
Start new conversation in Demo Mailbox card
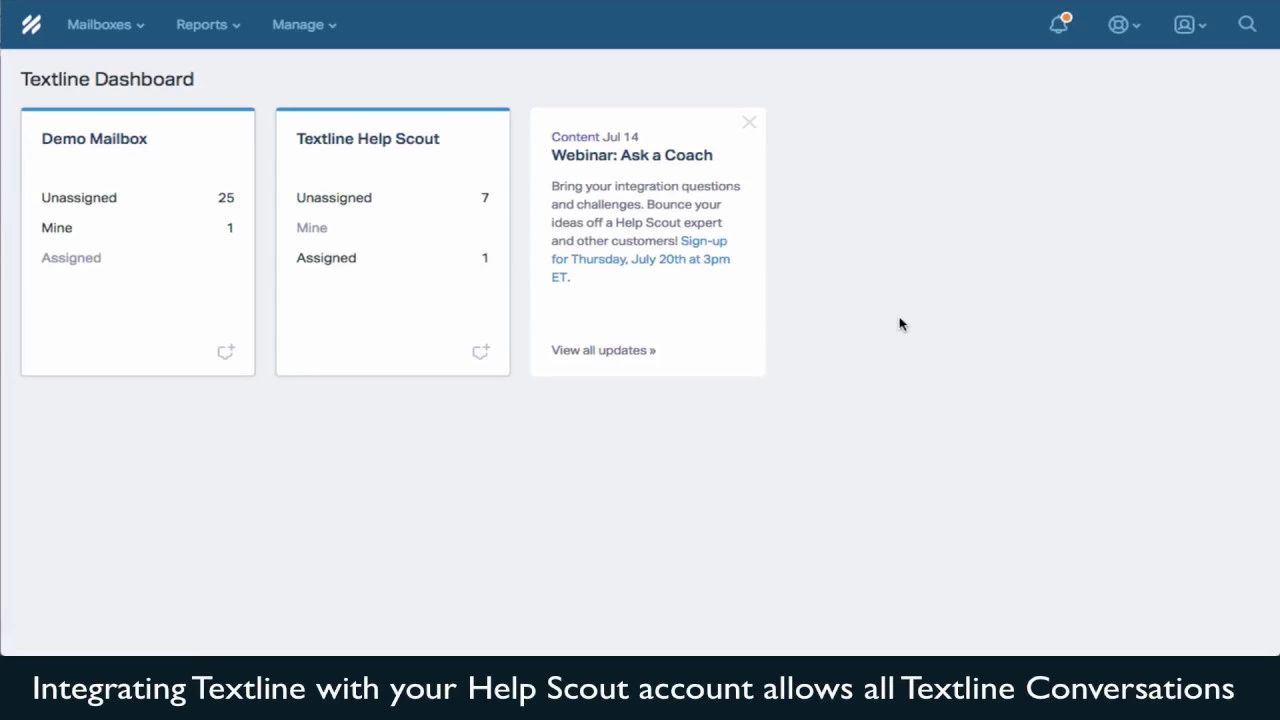(226, 352)
